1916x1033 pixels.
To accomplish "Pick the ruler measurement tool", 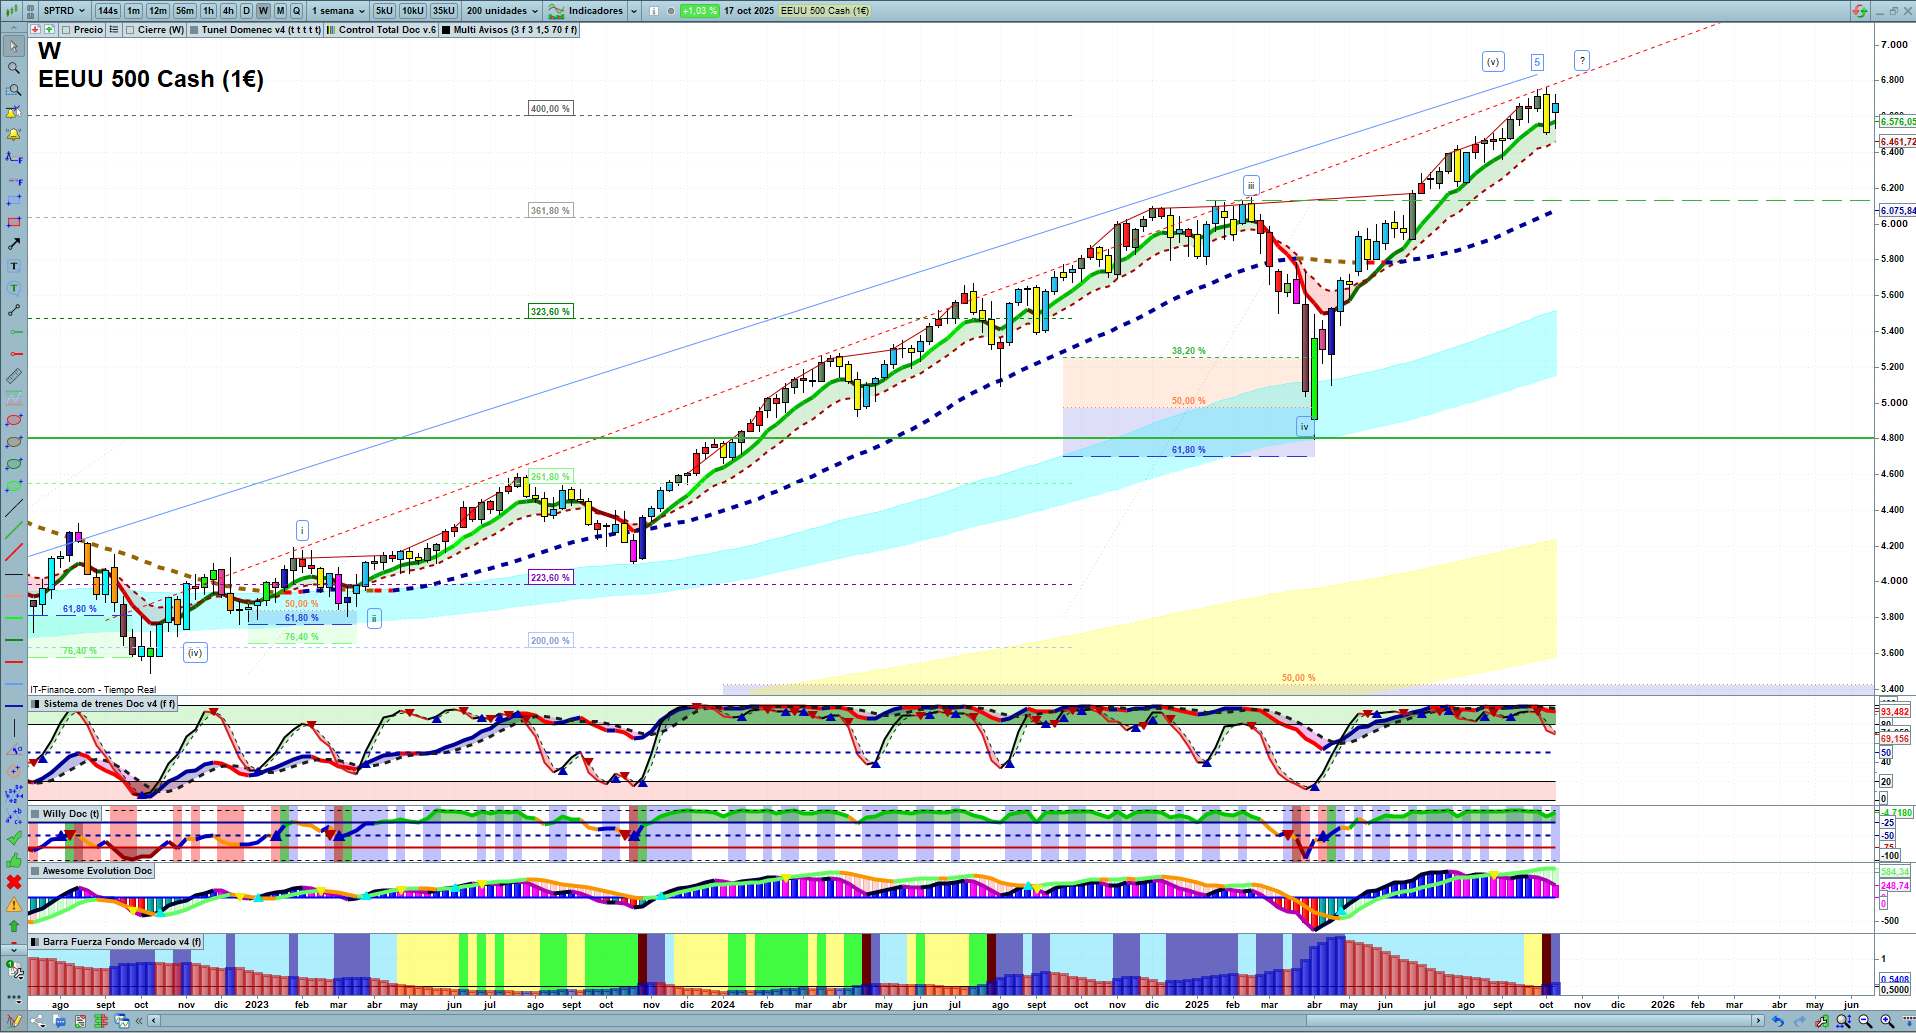I will pos(14,376).
